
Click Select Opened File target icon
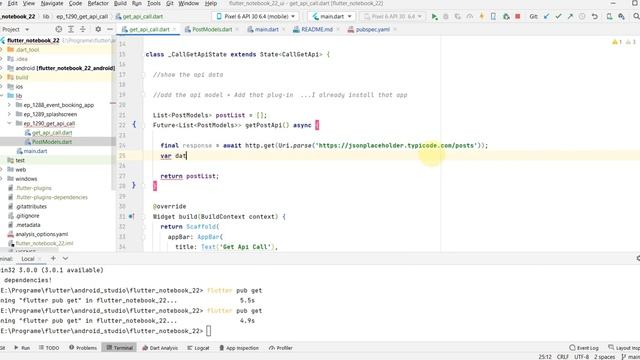[59, 29]
